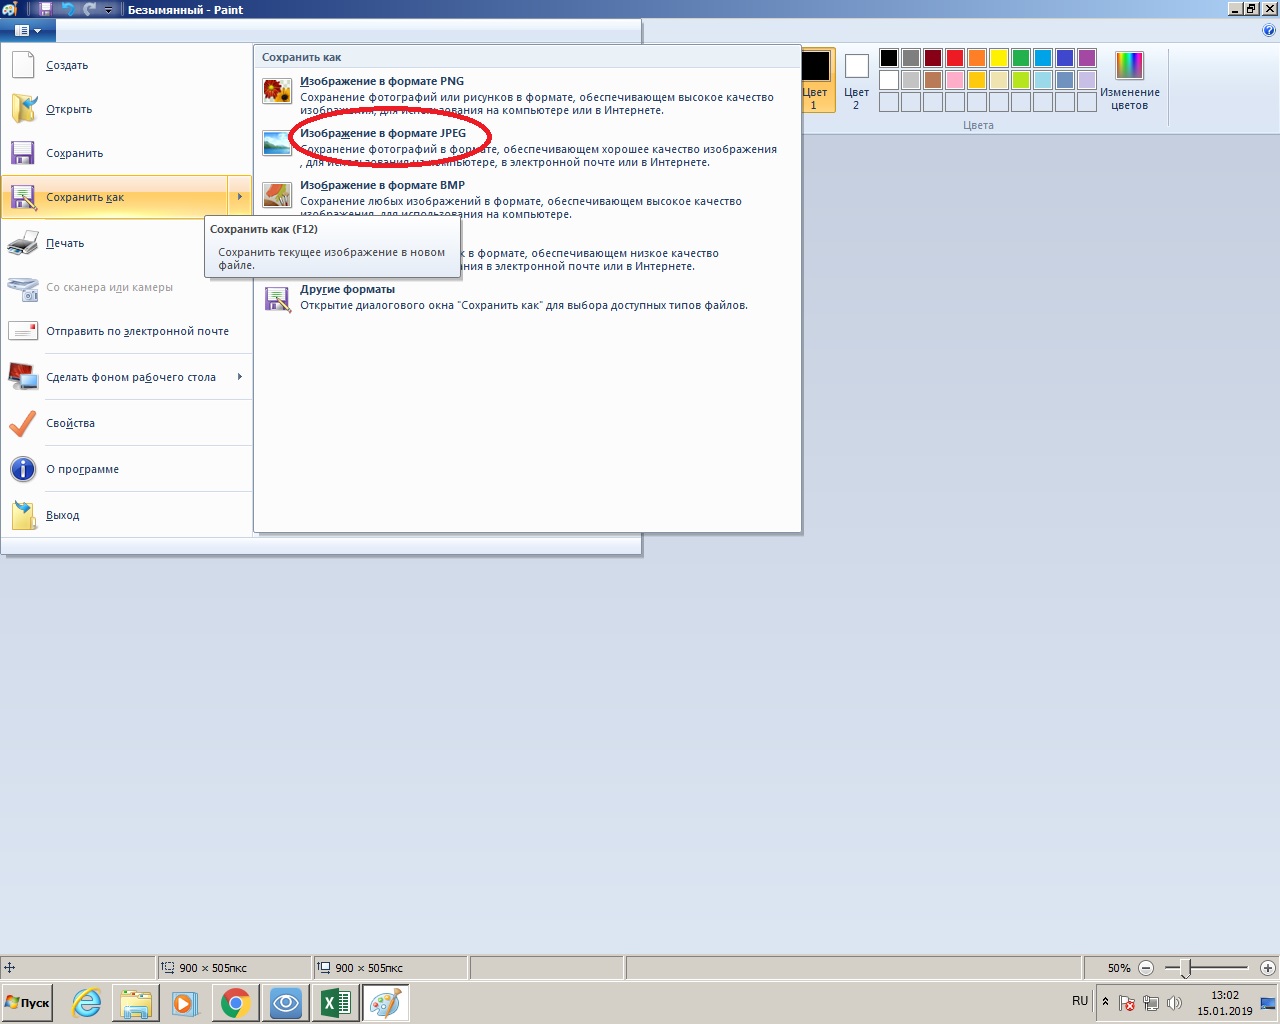The height and width of the screenshot is (1024, 1280).
Task: Click the RU language indicator
Action: pyautogui.click(x=1080, y=1001)
